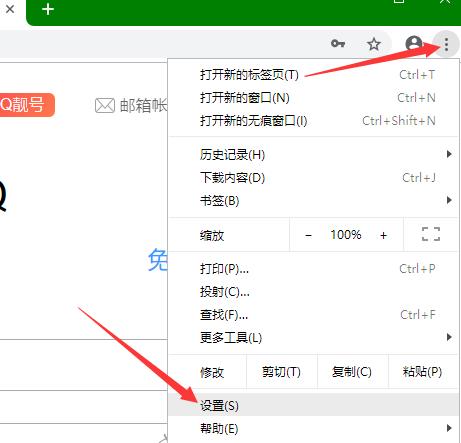Click the 100% zoom level value

346,235
